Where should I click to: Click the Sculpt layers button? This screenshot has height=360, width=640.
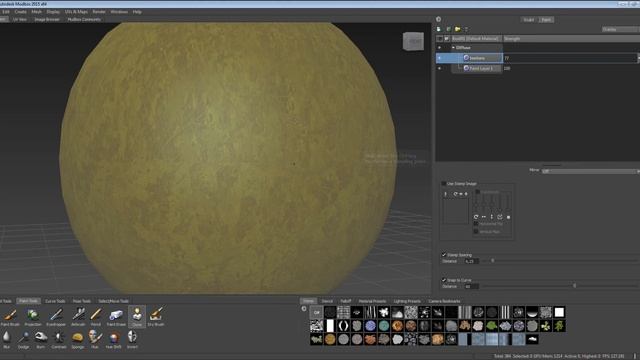[x=529, y=20]
